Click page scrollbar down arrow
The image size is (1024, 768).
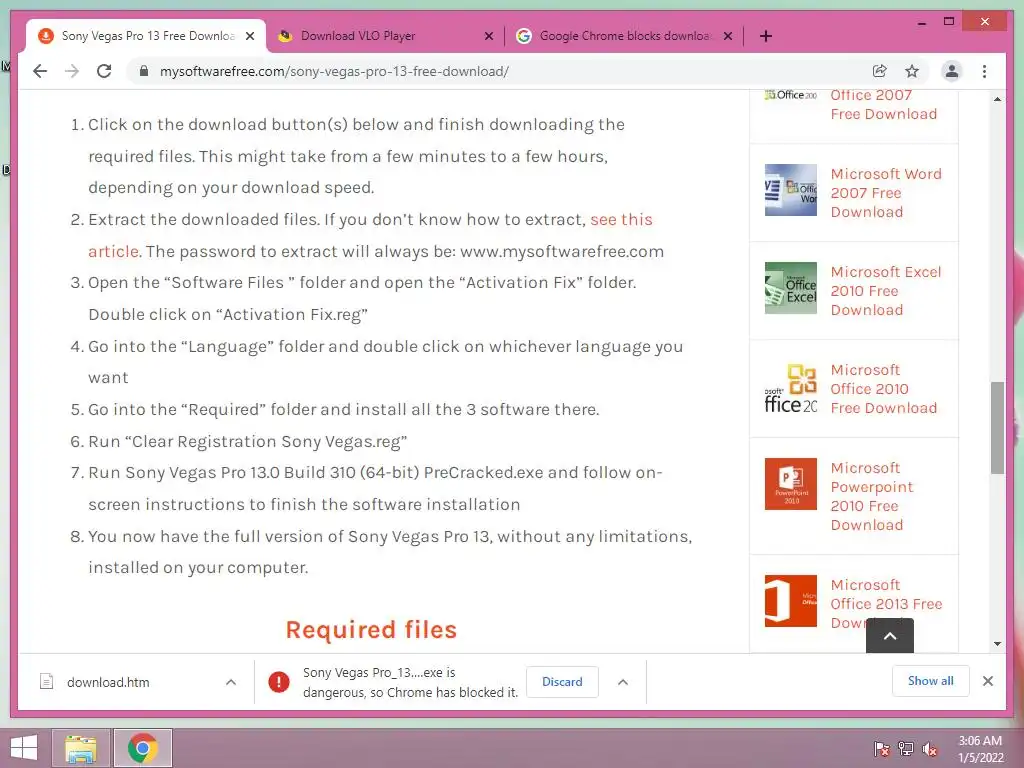coord(997,644)
